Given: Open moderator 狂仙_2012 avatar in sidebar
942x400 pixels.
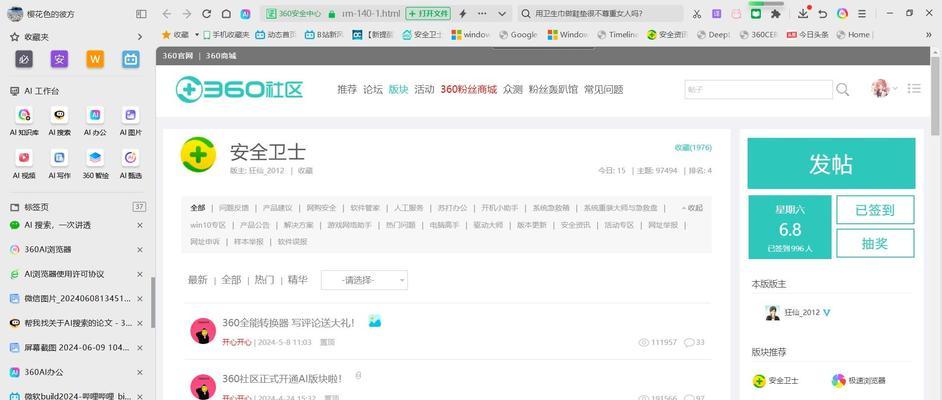Looking at the screenshot, I should tap(772, 312).
